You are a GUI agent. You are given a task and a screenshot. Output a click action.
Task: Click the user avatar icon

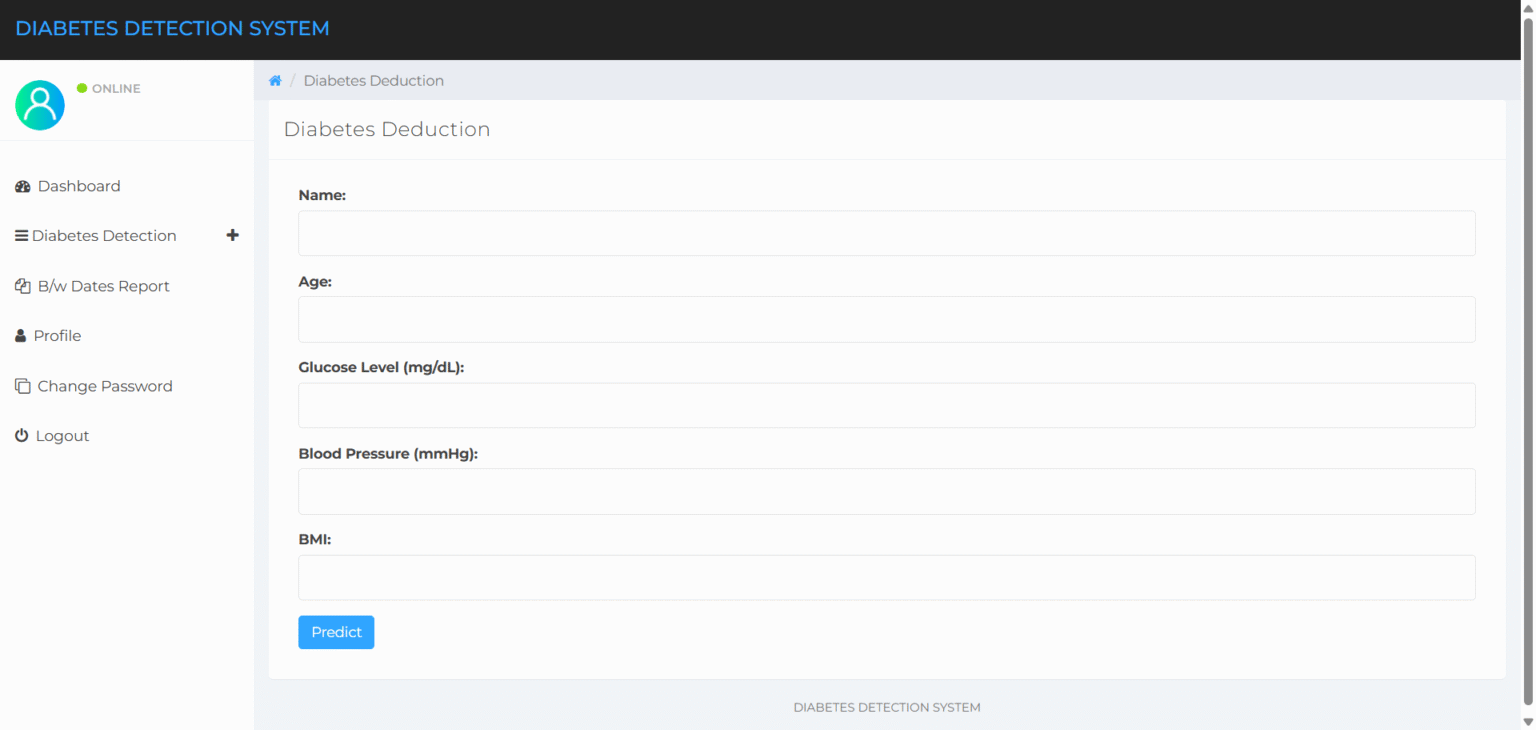click(x=40, y=105)
